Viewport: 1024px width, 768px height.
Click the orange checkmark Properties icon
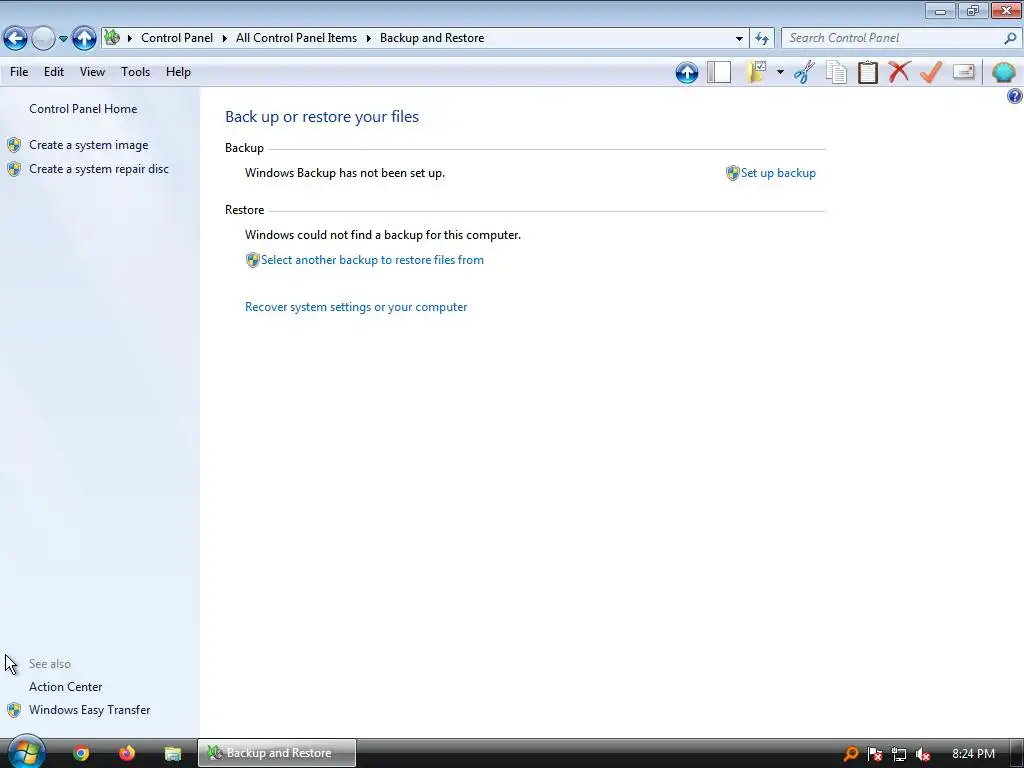point(931,72)
